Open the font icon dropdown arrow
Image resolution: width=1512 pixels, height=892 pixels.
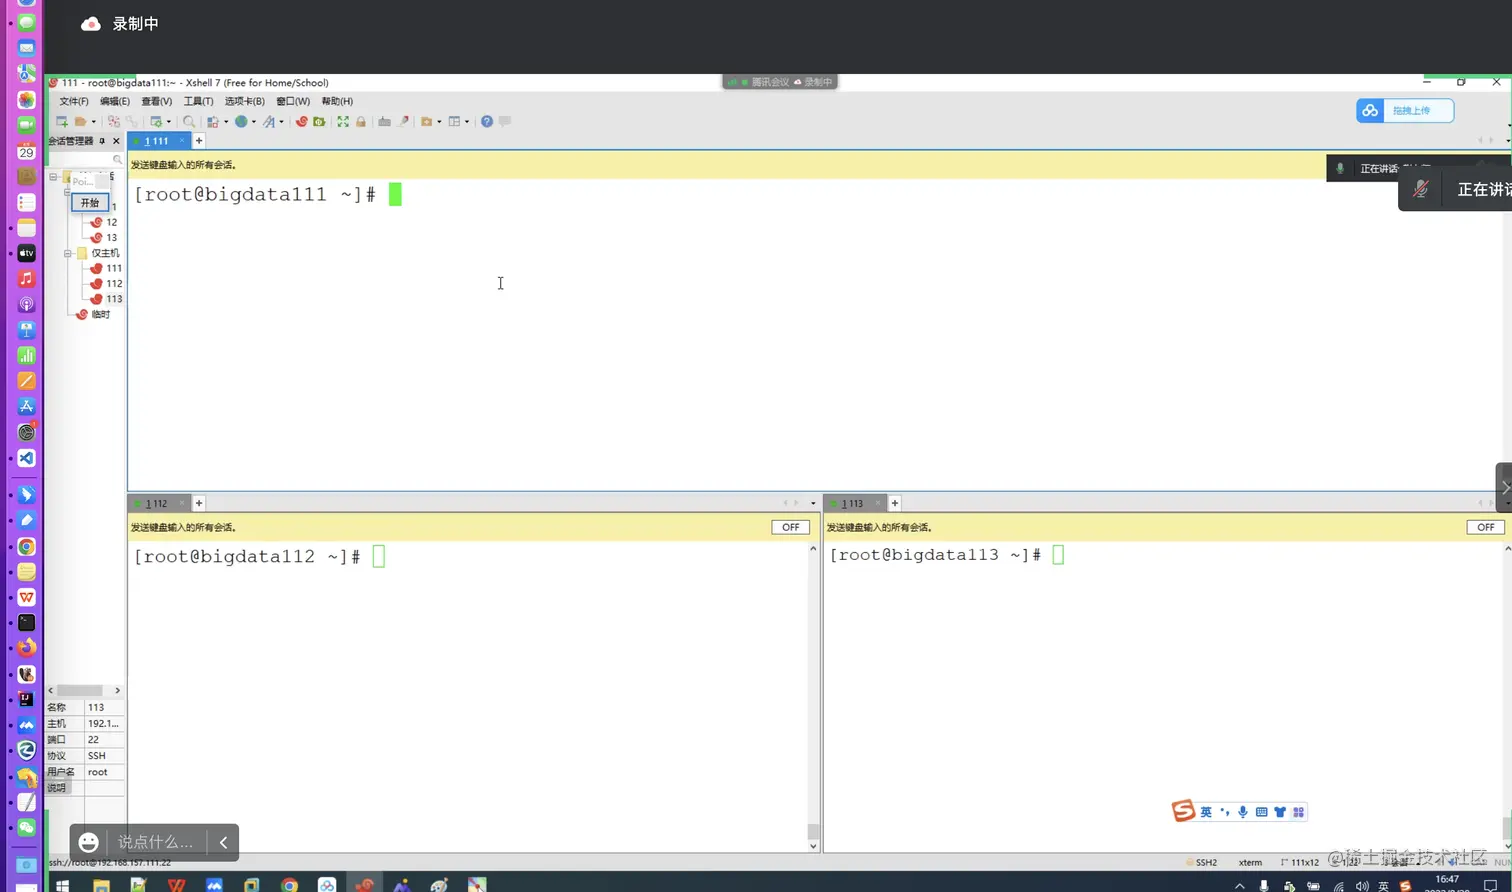[x=281, y=122]
